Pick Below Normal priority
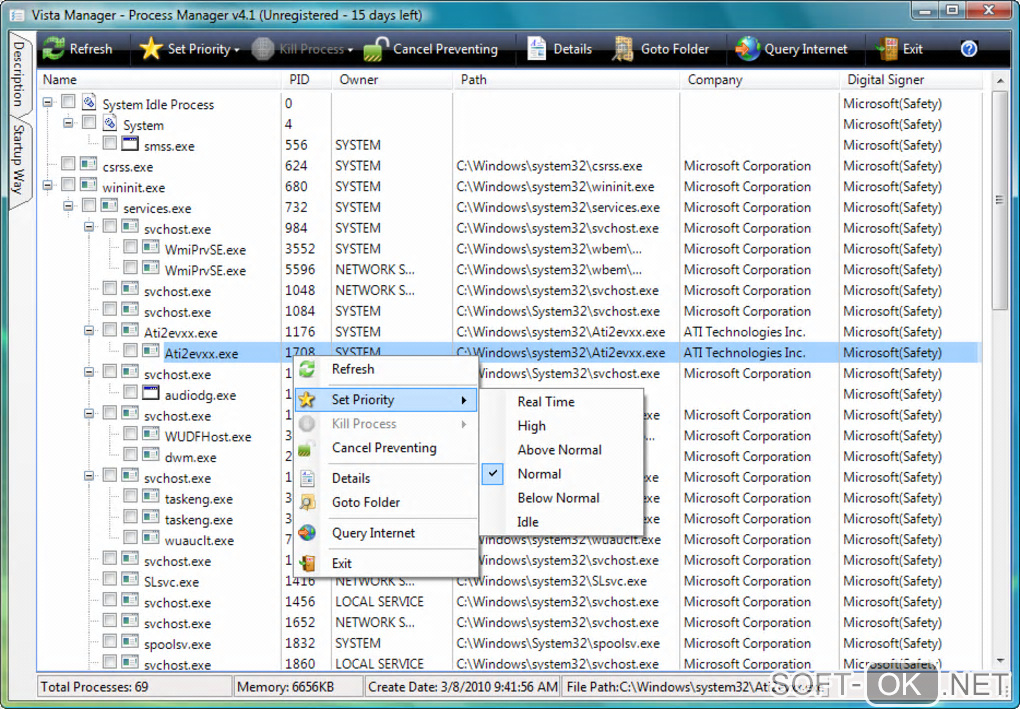The height and width of the screenshot is (709, 1020). (561, 498)
